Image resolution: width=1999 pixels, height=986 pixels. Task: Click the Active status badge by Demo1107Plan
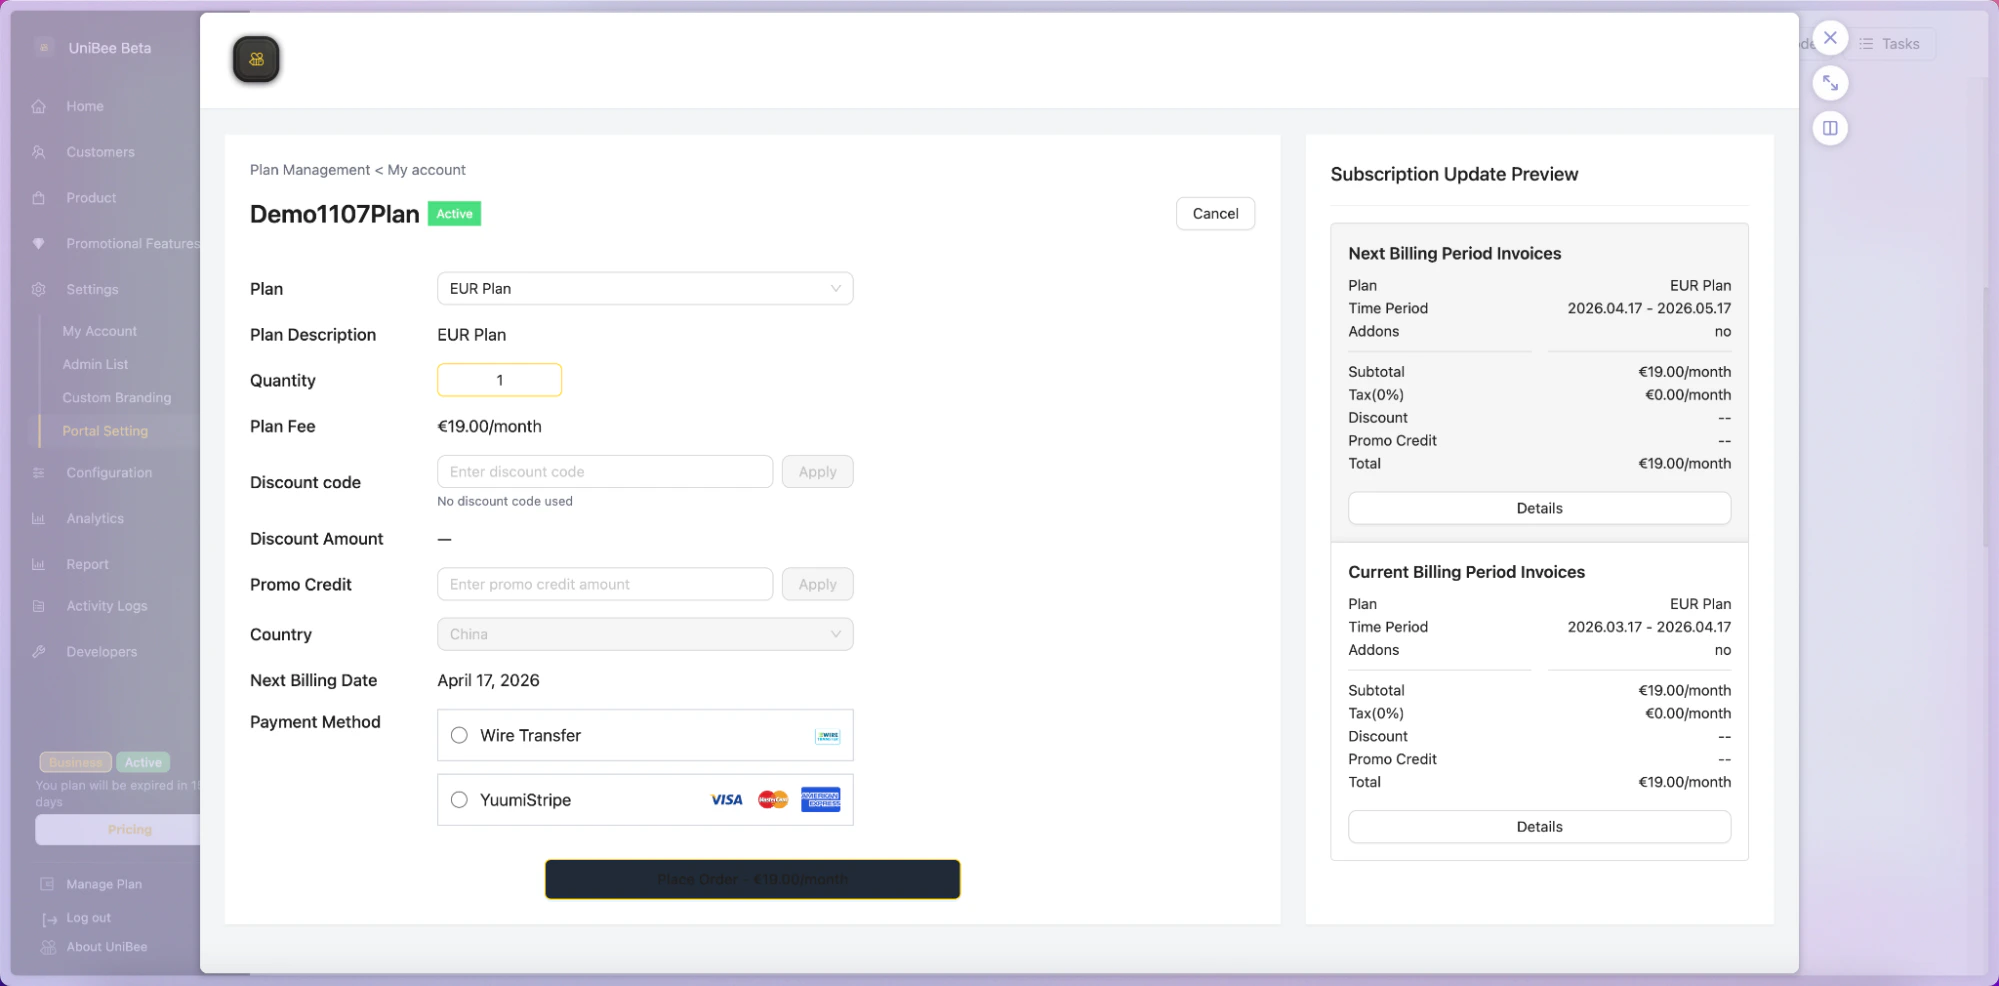(x=454, y=214)
